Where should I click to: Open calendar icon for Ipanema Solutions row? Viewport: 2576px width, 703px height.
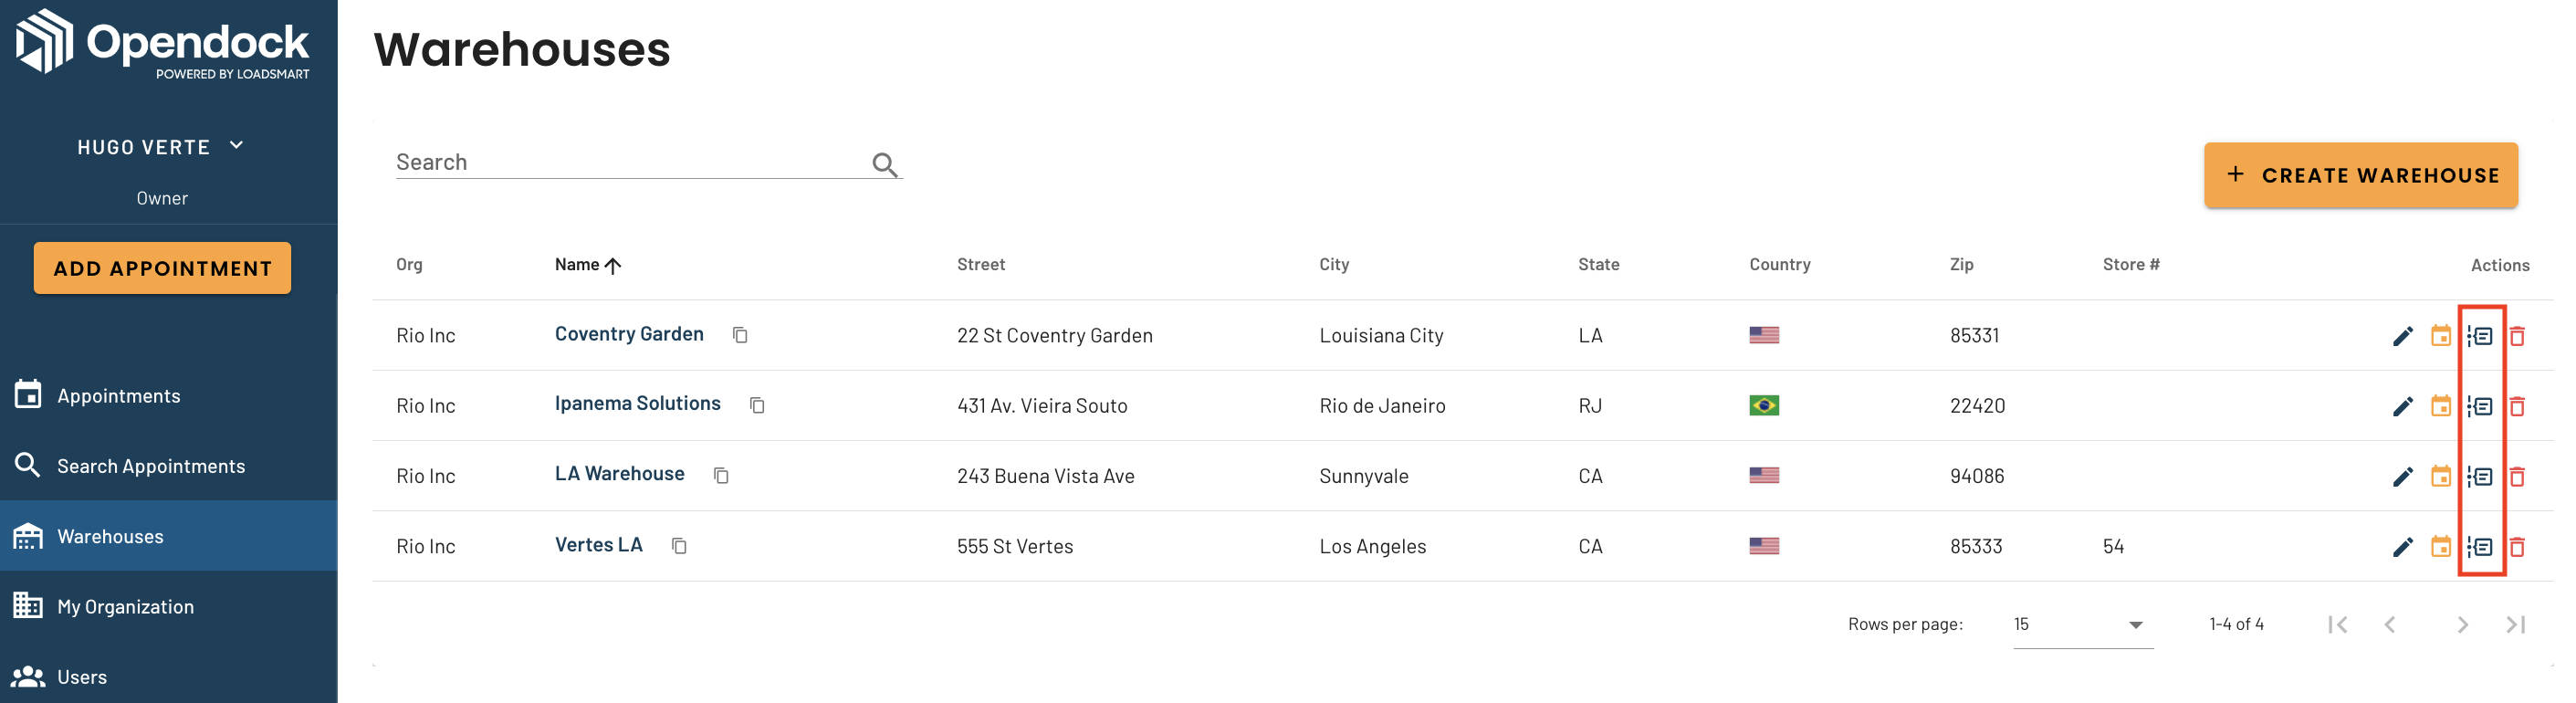point(2441,406)
